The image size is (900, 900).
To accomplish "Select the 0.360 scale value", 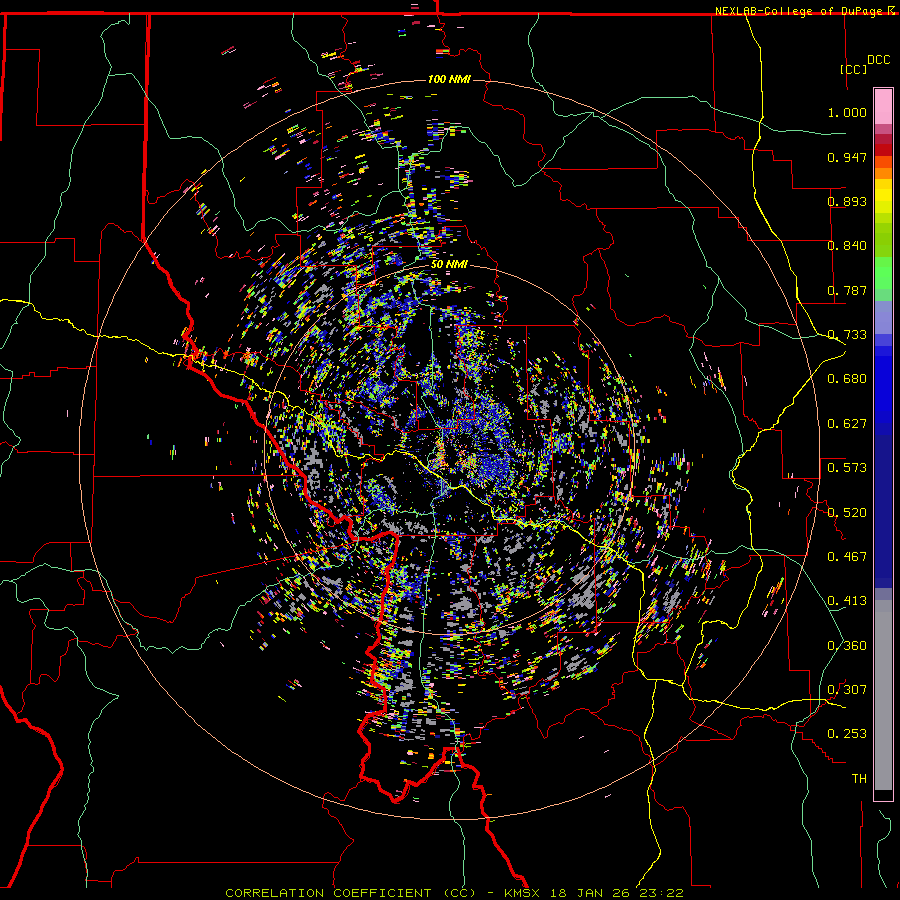I will click(x=847, y=646).
